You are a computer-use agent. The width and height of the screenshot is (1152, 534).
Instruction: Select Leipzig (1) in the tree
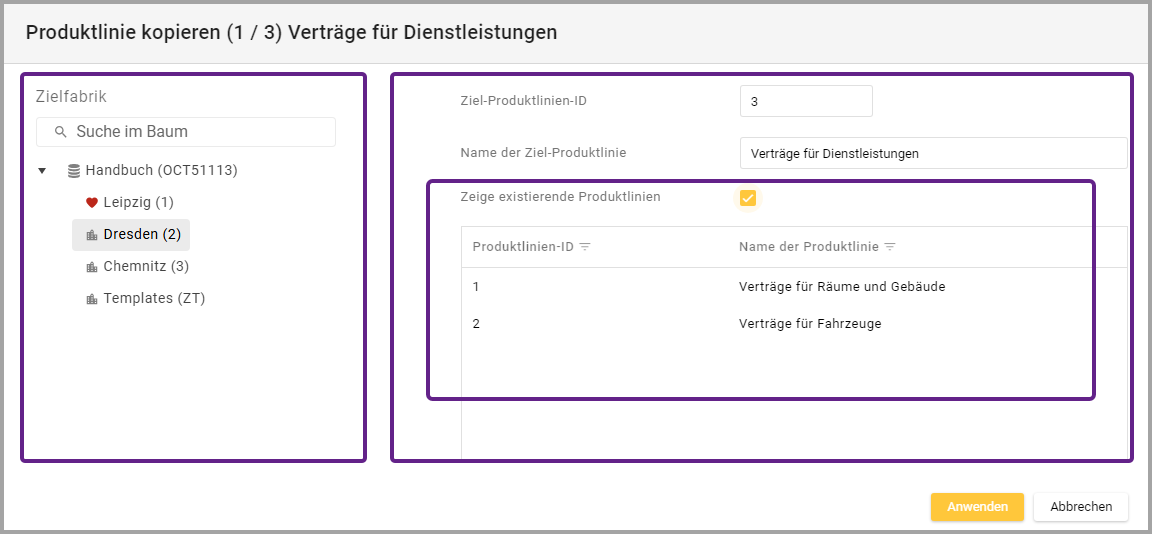[x=138, y=202]
